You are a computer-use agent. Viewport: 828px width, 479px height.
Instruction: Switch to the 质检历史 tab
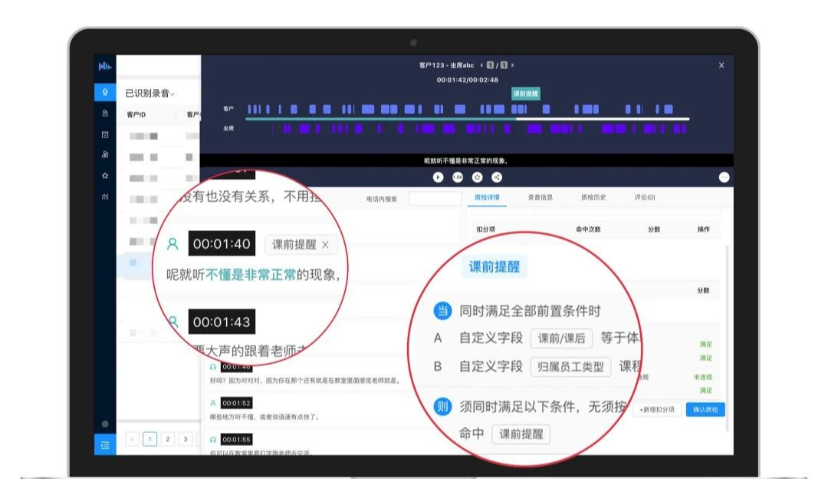tap(594, 198)
